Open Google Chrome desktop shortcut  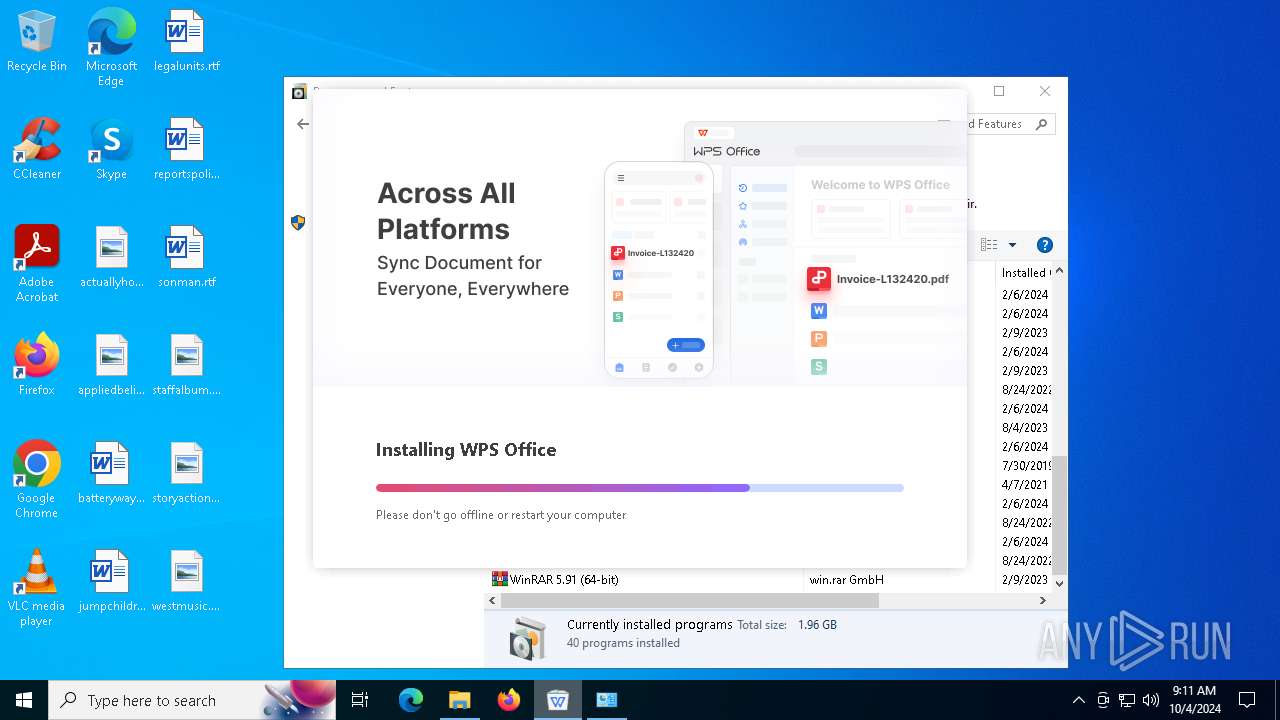click(x=37, y=480)
